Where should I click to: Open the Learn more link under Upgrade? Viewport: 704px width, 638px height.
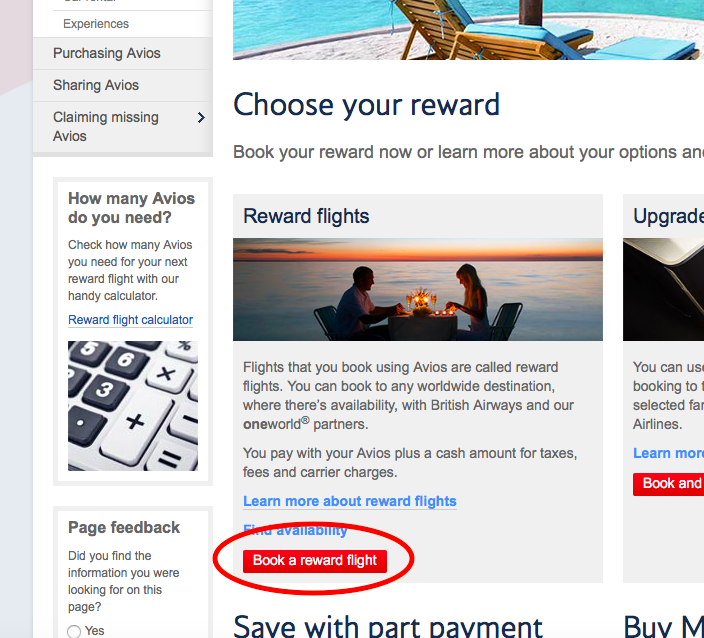[x=669, y=453]
